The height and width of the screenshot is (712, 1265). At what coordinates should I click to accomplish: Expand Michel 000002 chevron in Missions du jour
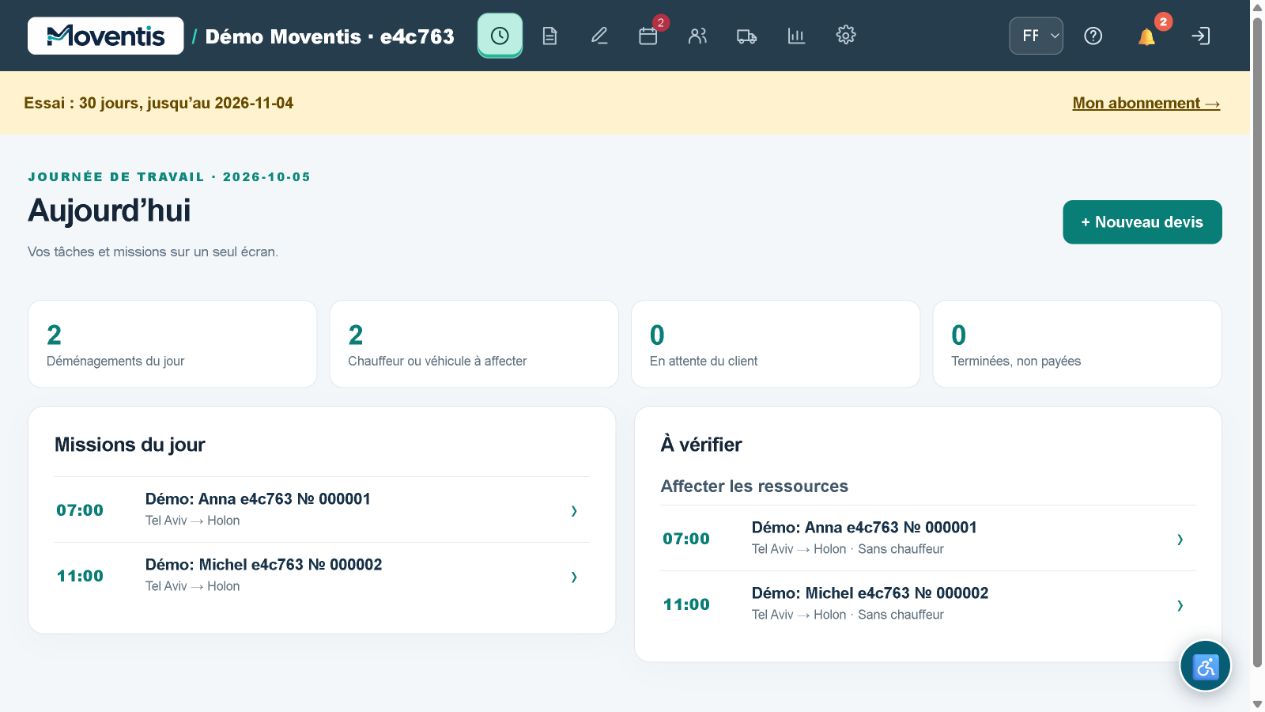coord(574,576)
